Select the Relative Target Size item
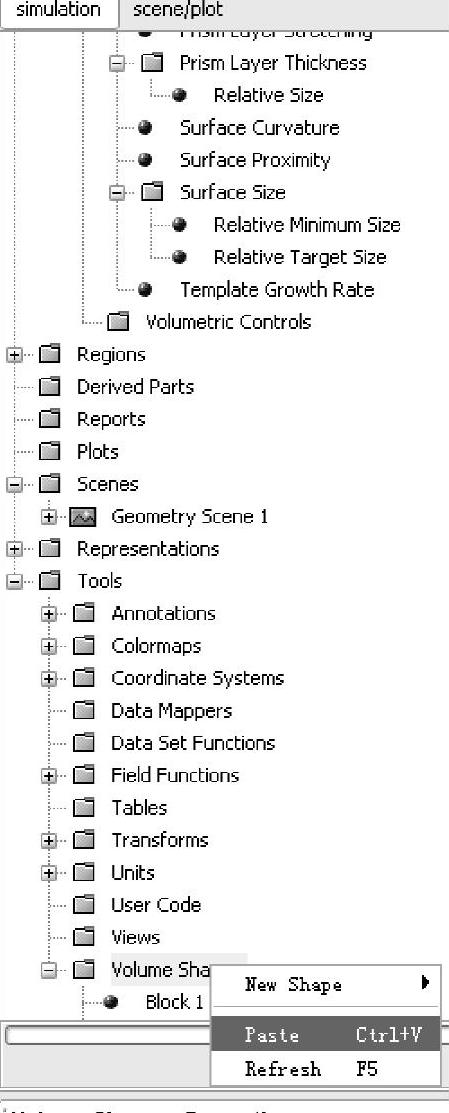 [x=300, y=258]
